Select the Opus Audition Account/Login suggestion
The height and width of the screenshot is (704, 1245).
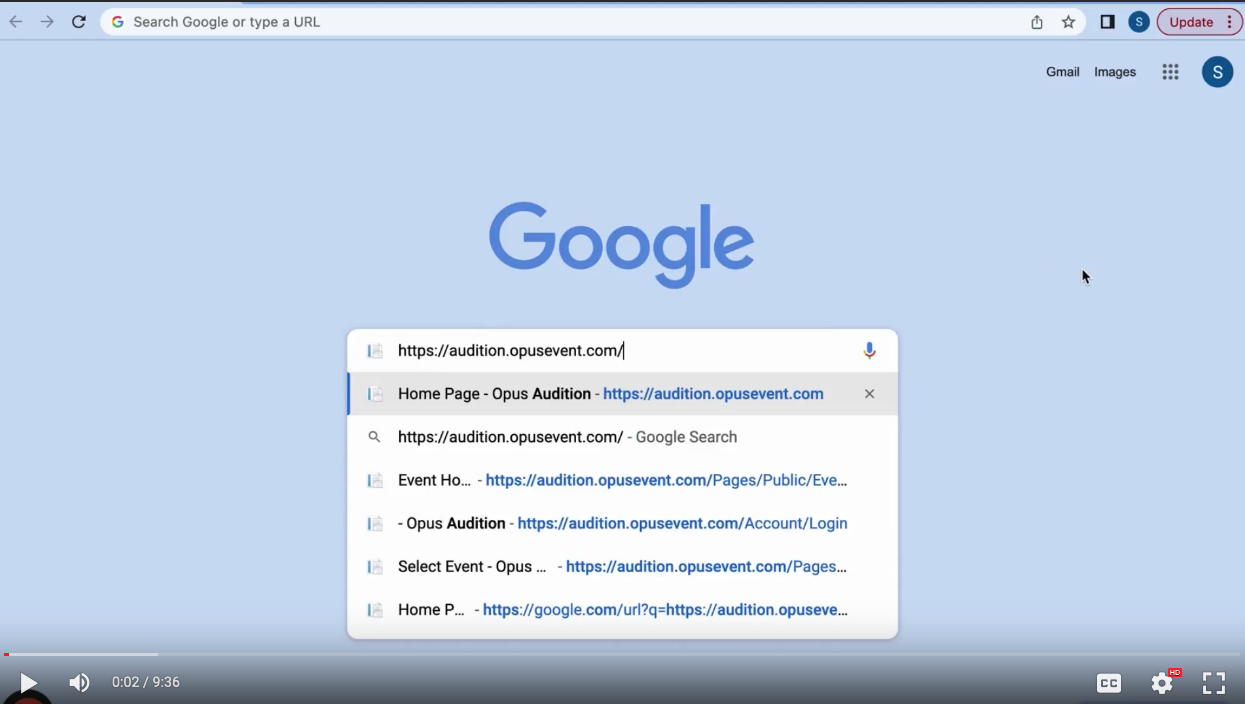tap(622, 523)
